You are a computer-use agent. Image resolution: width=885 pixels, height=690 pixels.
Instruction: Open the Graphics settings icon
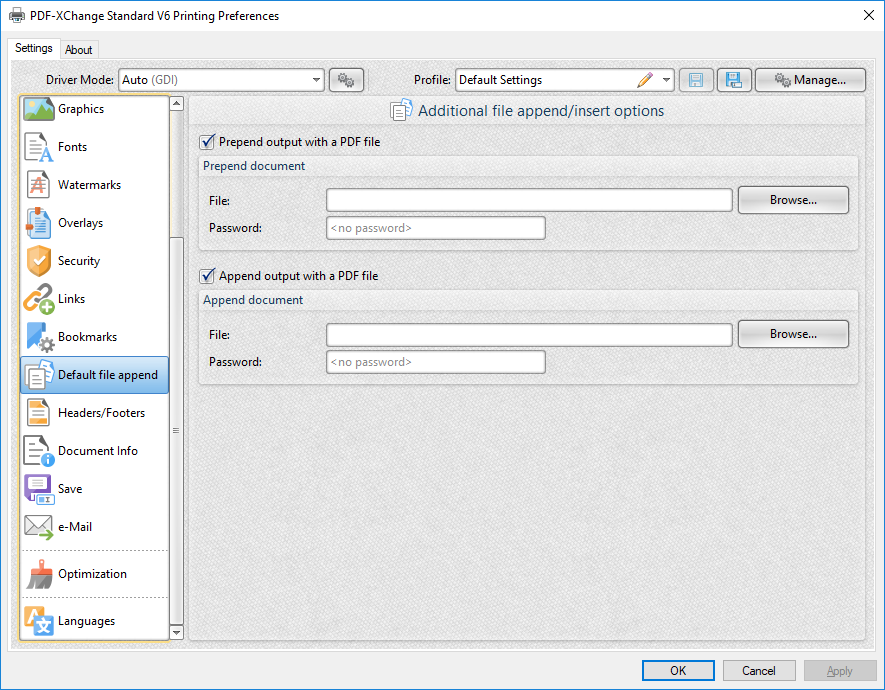pos(38,109)
